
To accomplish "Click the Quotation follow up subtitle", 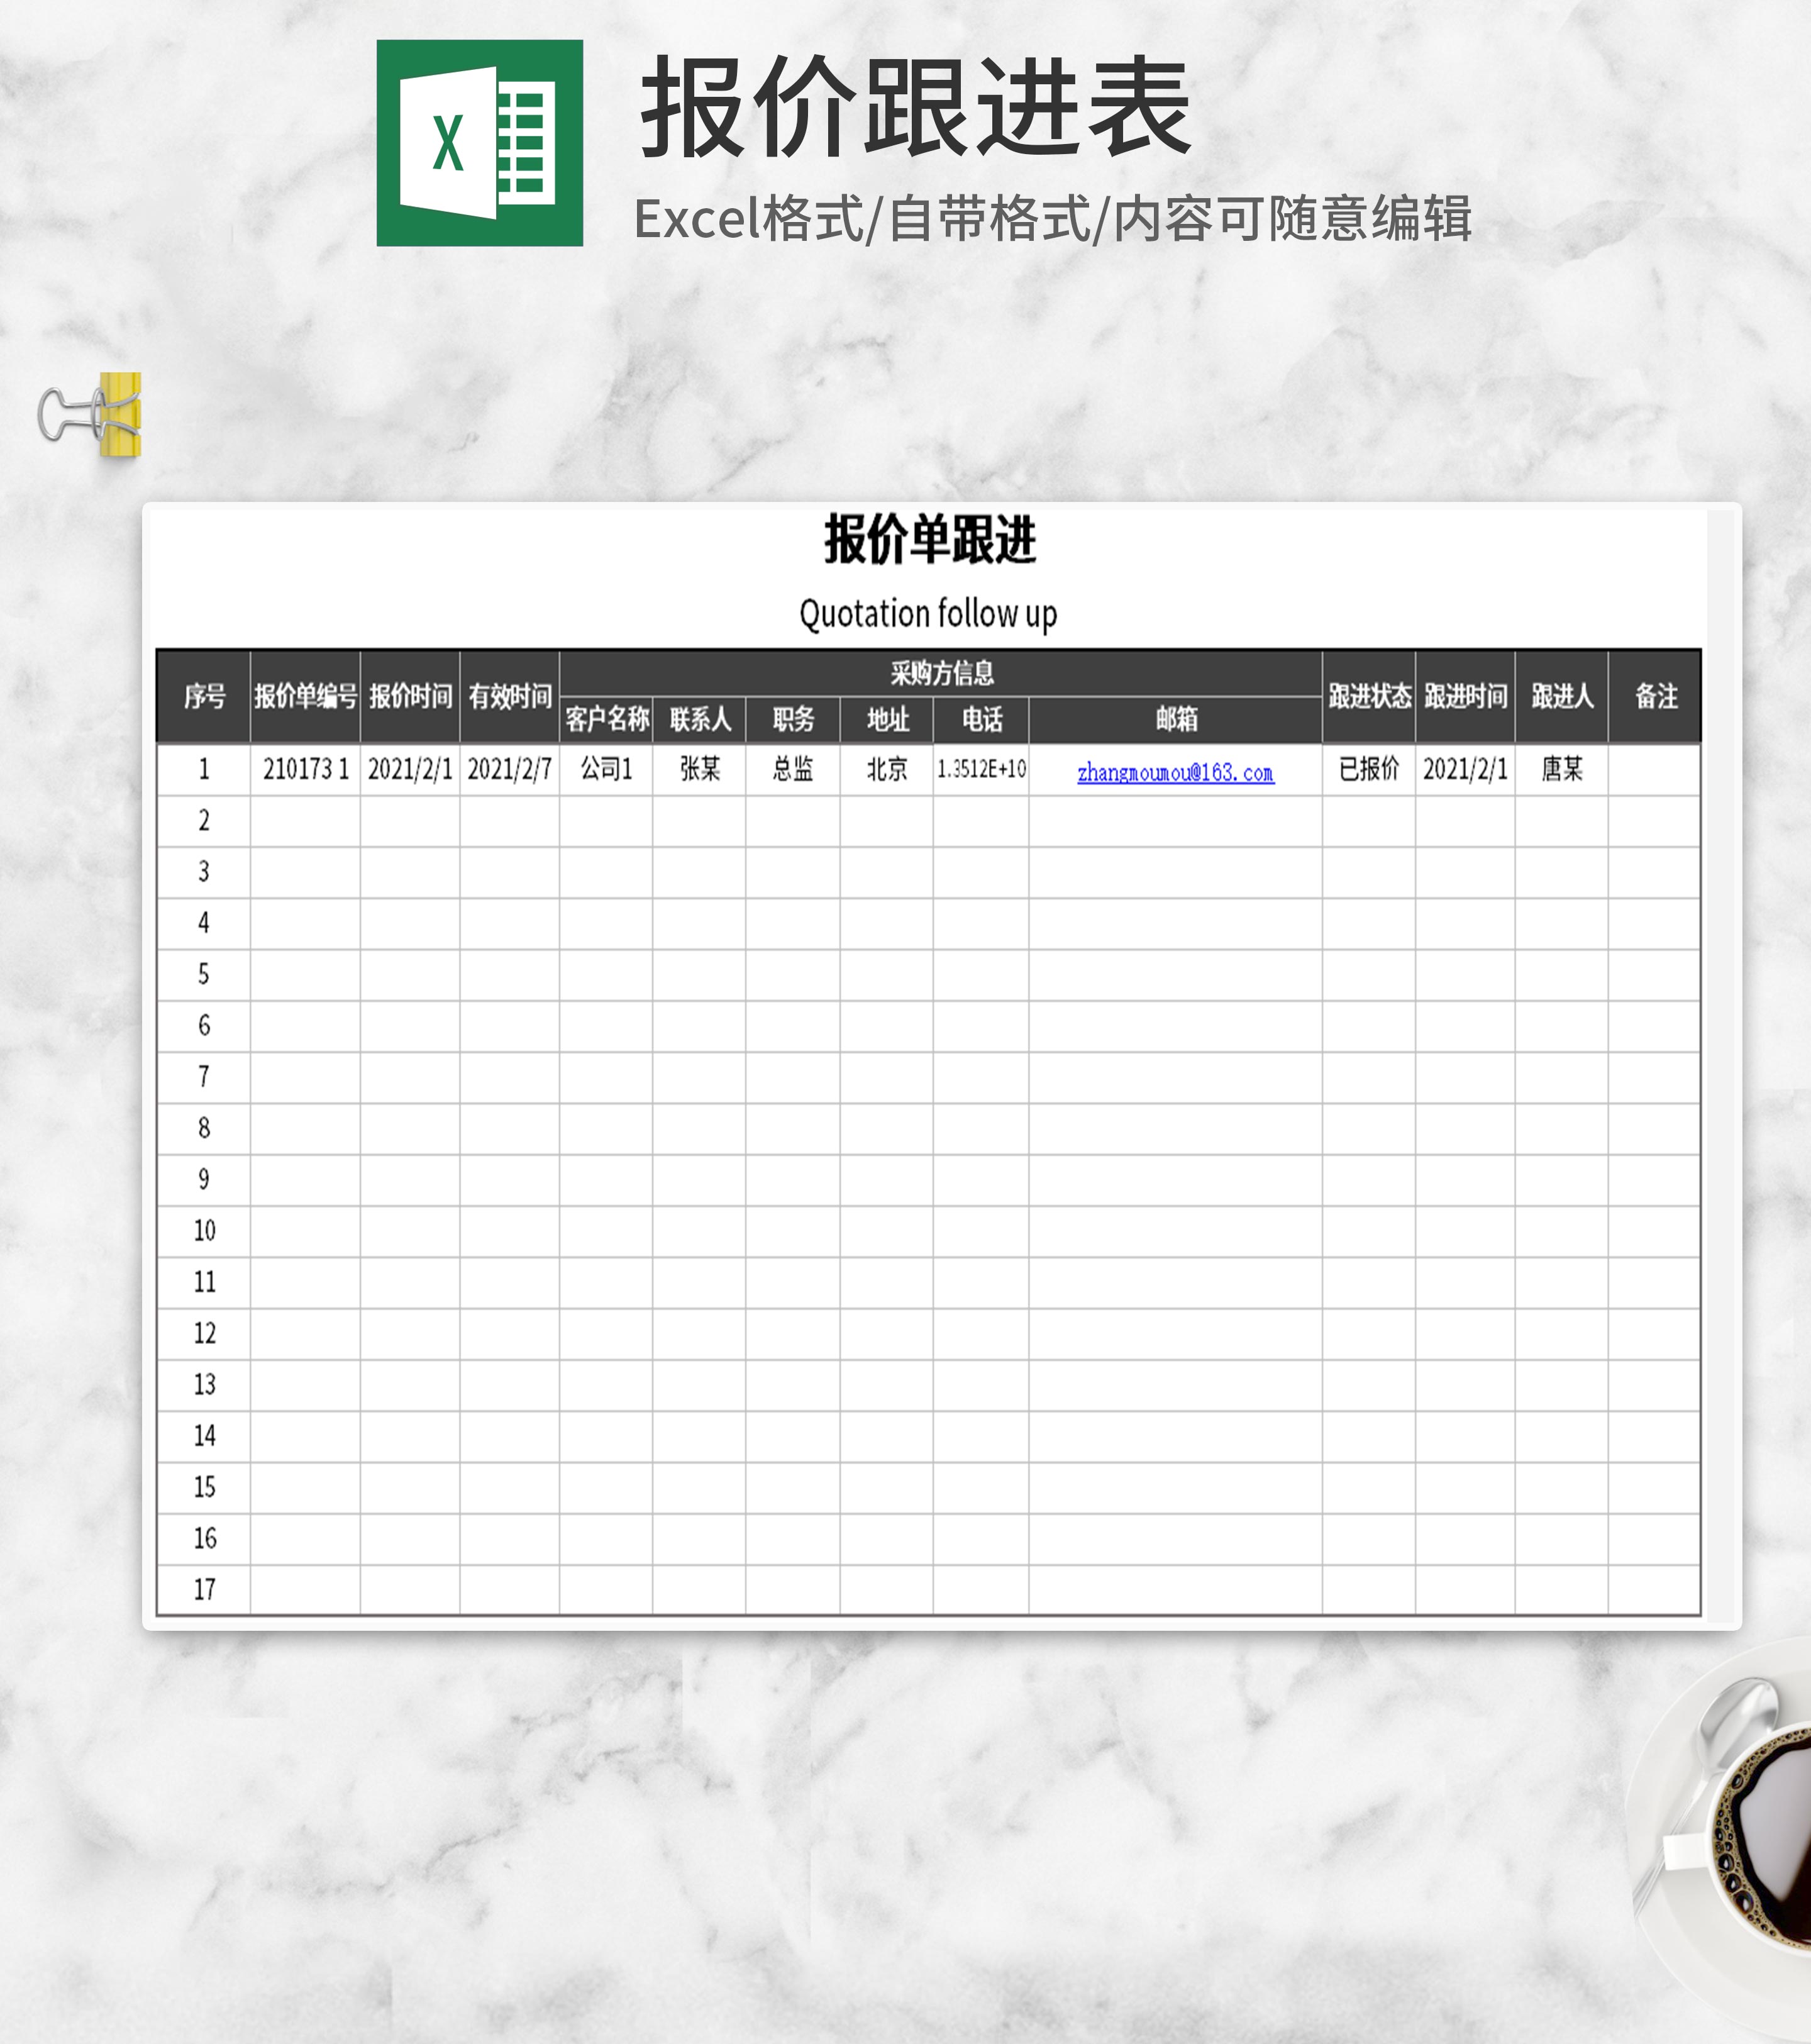I will click(x=927, y=613).
